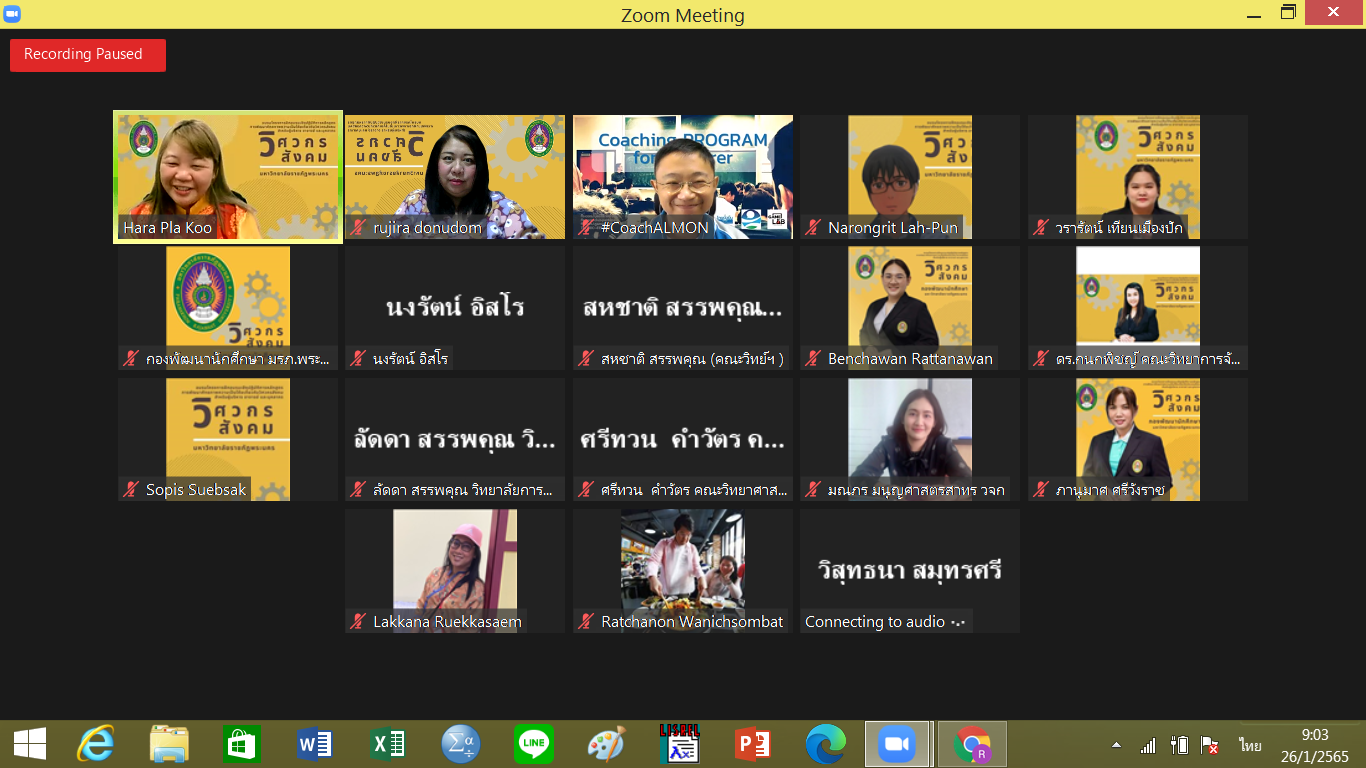Select Lakkana Ruekkasaem's video tile

[455, 571]
